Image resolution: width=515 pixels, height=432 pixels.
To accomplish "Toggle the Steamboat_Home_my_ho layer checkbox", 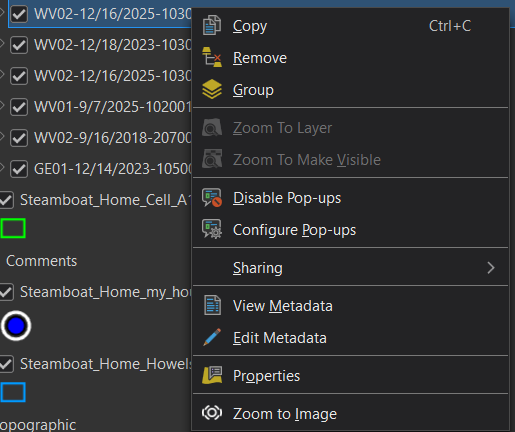I will [6, 292].
